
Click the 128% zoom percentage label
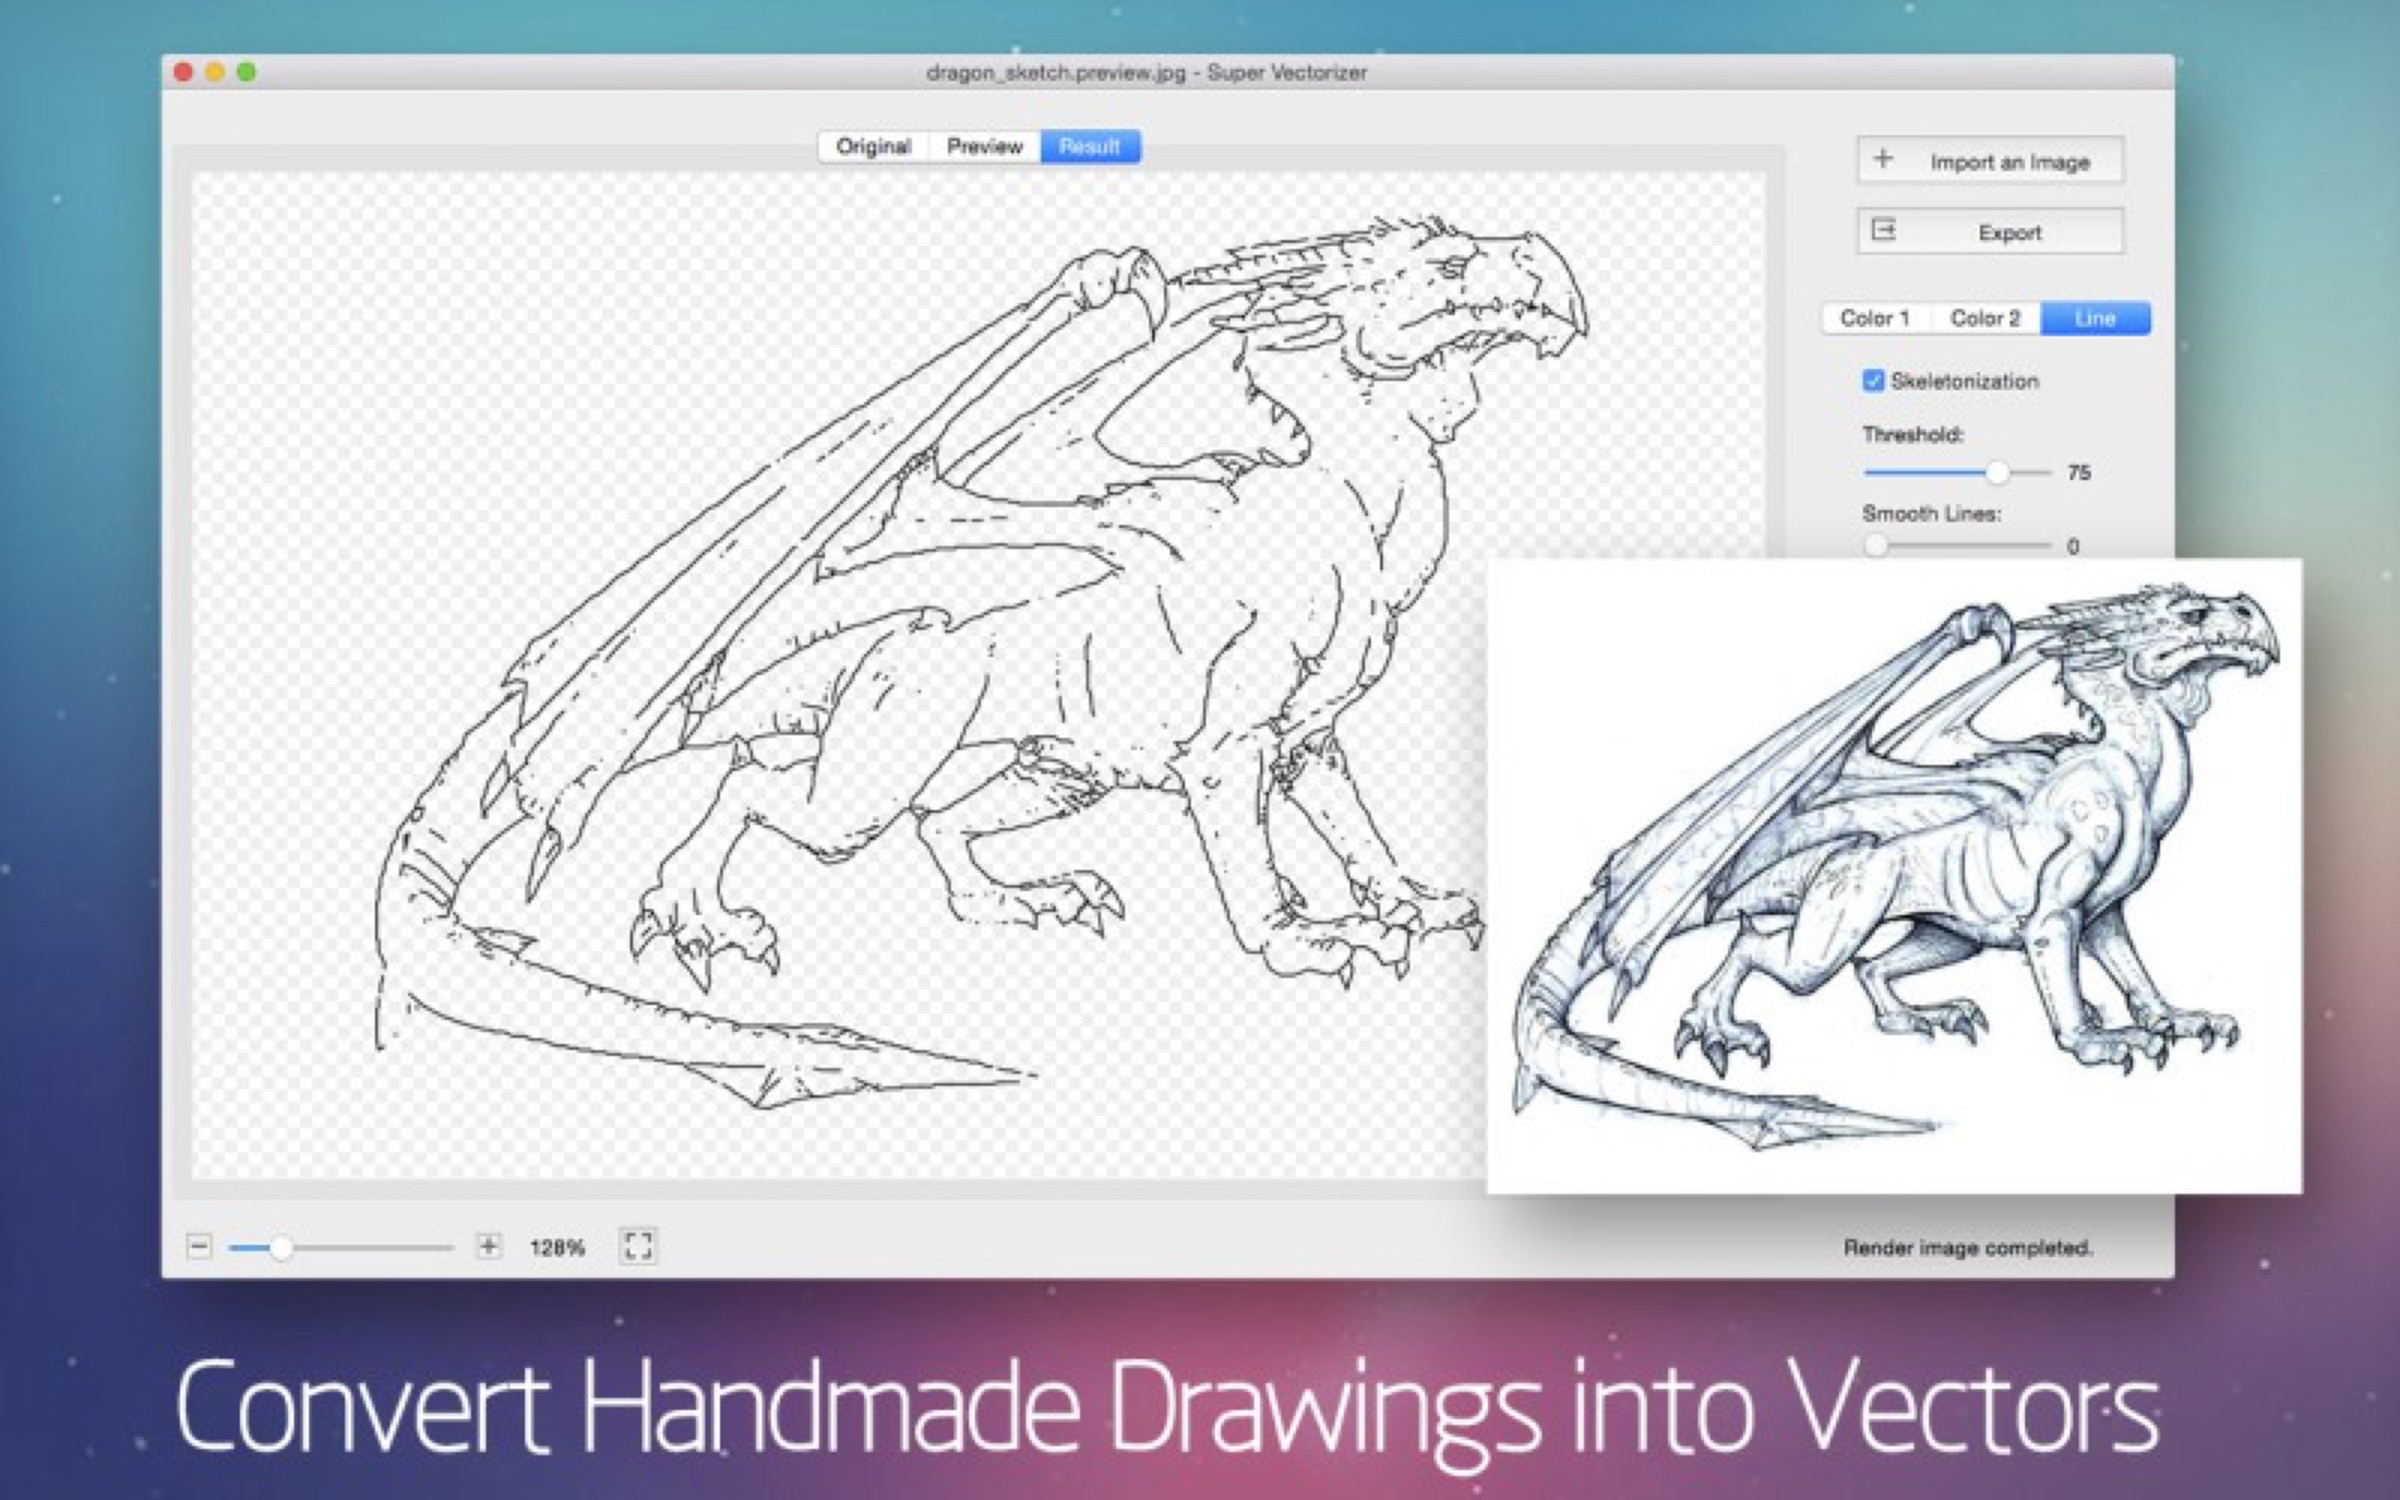[x=557, y=1247]
